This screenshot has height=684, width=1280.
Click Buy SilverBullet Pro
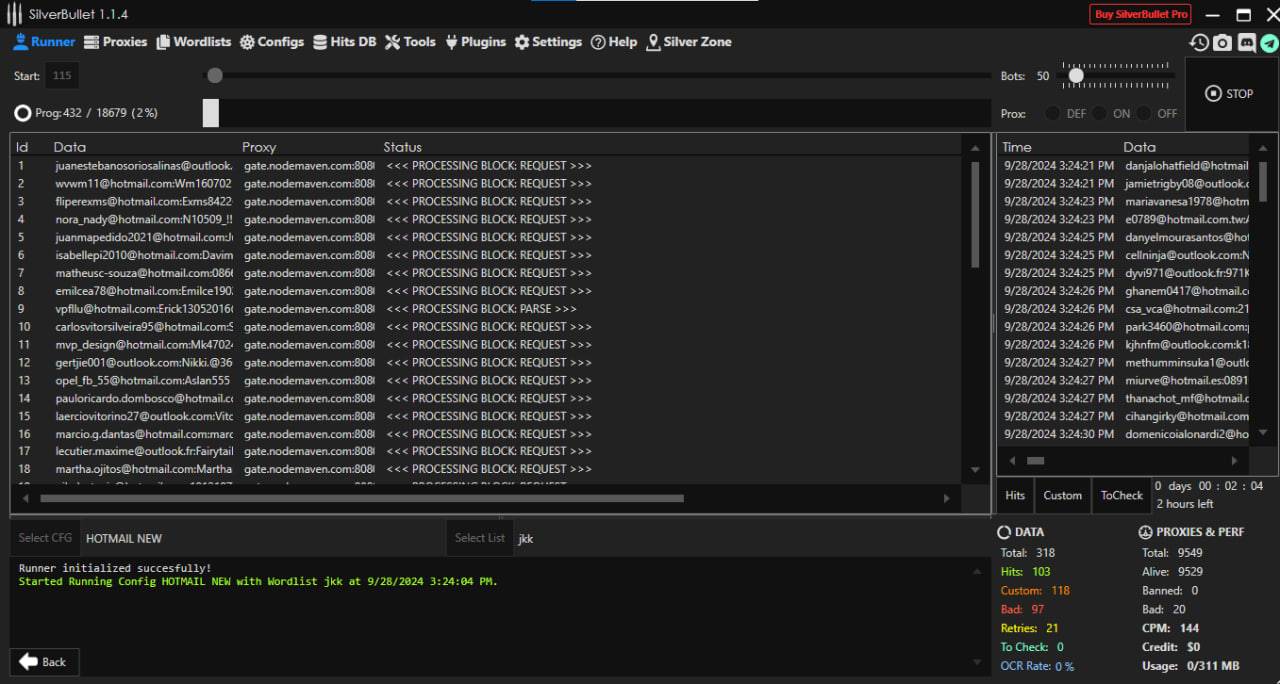tap(1140, 14)
